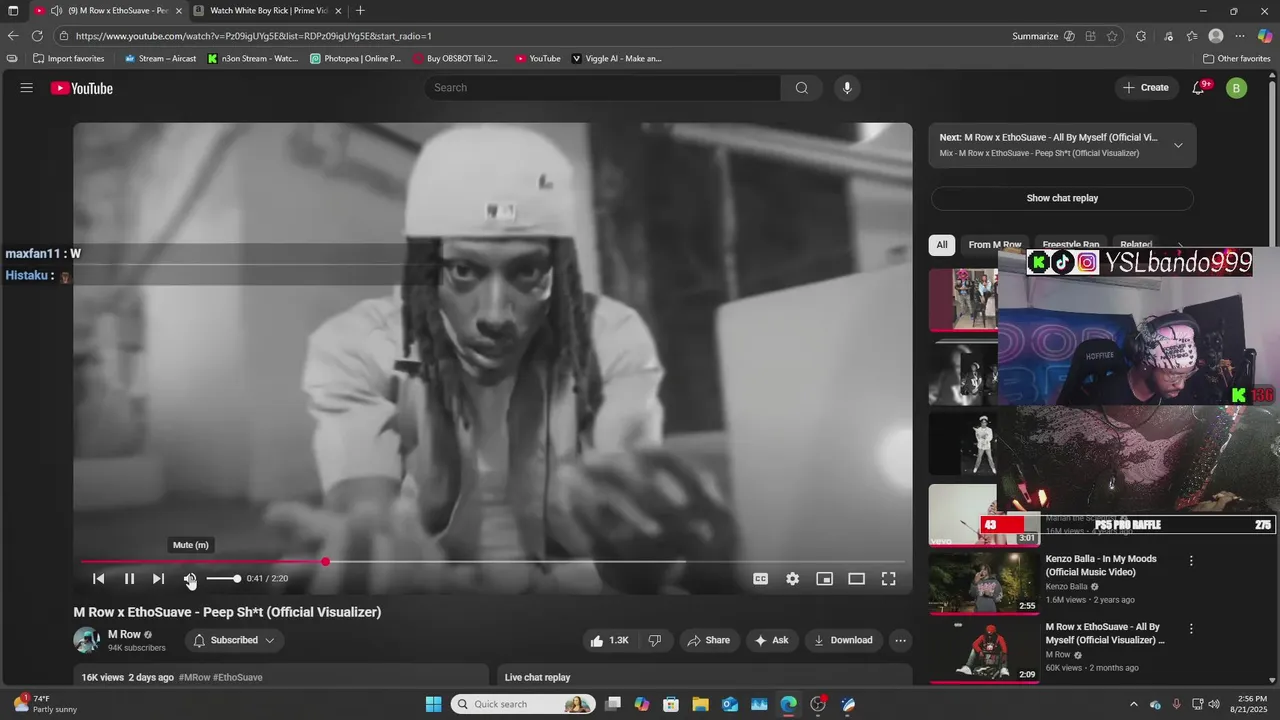Mute the video with the speaker button
This screenshot has width=1280, height=720.
[189, 579]
